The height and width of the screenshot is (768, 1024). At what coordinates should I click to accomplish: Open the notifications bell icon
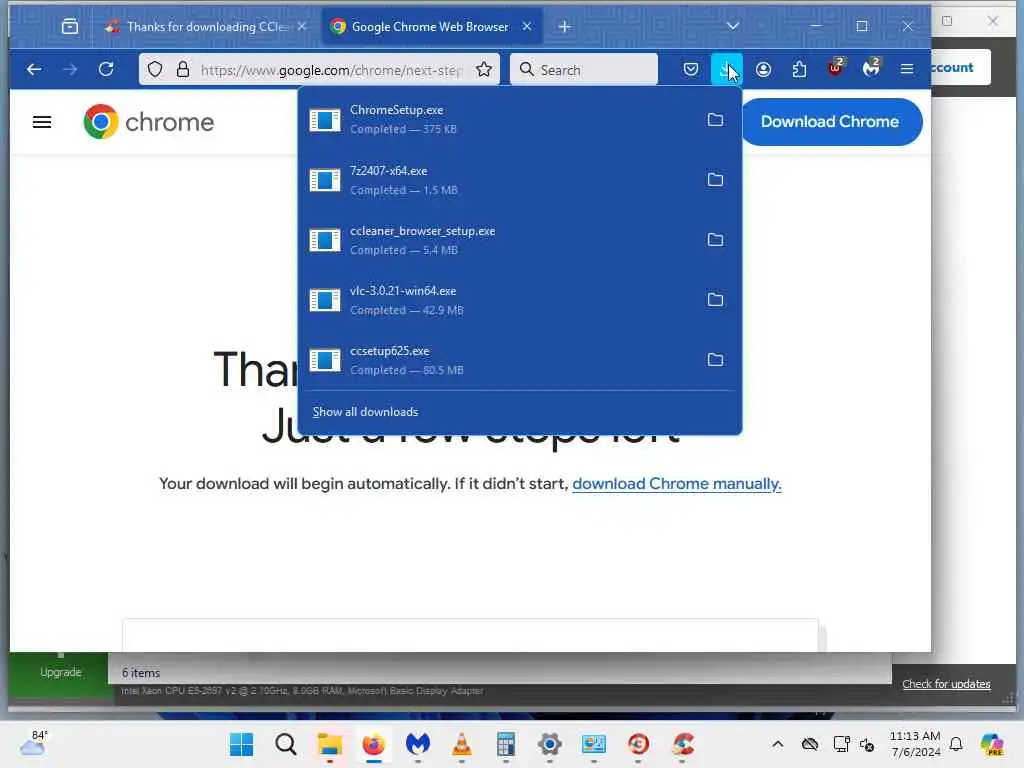[956, 744]
